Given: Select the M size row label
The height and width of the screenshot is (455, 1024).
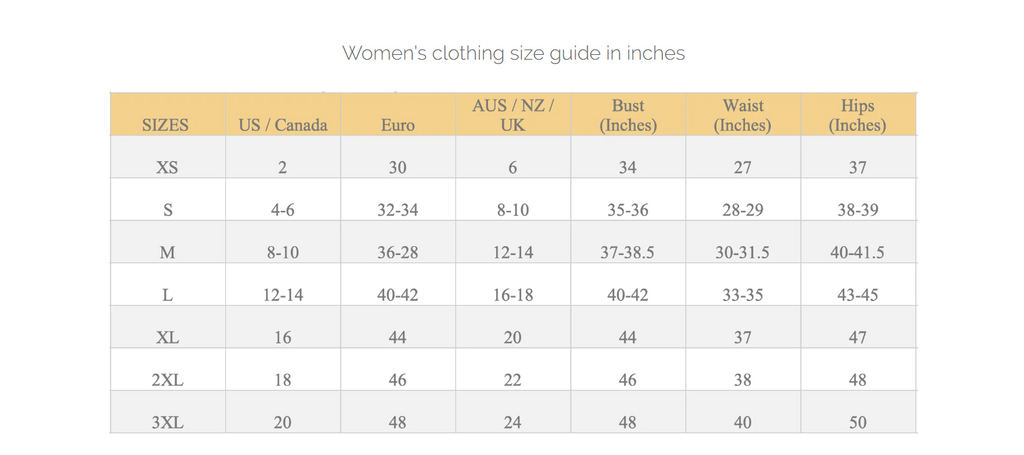Looking at the screenshot, I should point(167,253).
